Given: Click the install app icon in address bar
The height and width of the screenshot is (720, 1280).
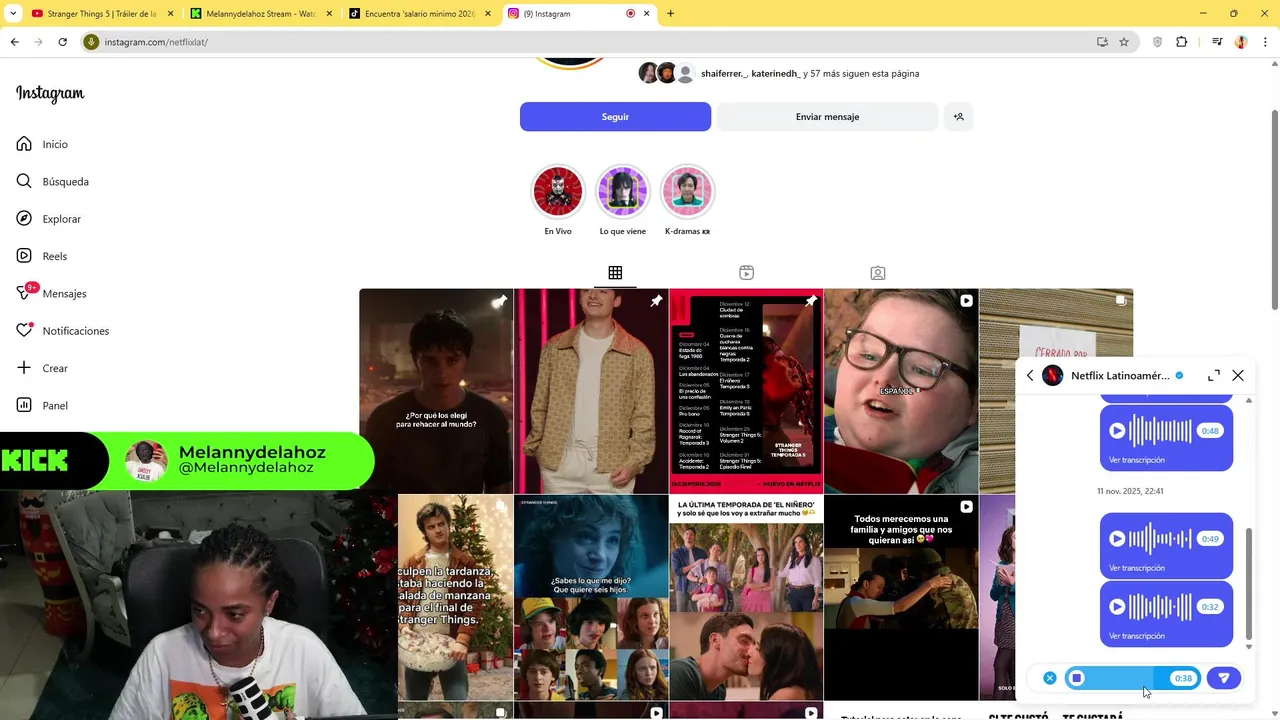Looking at the screenshot, I should (x=1102, y=42).
